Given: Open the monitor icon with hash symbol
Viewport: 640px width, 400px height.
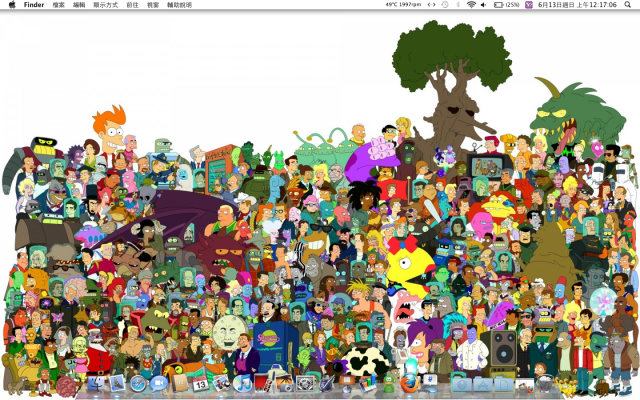Looking at the screenshot, I should point(430,383).
